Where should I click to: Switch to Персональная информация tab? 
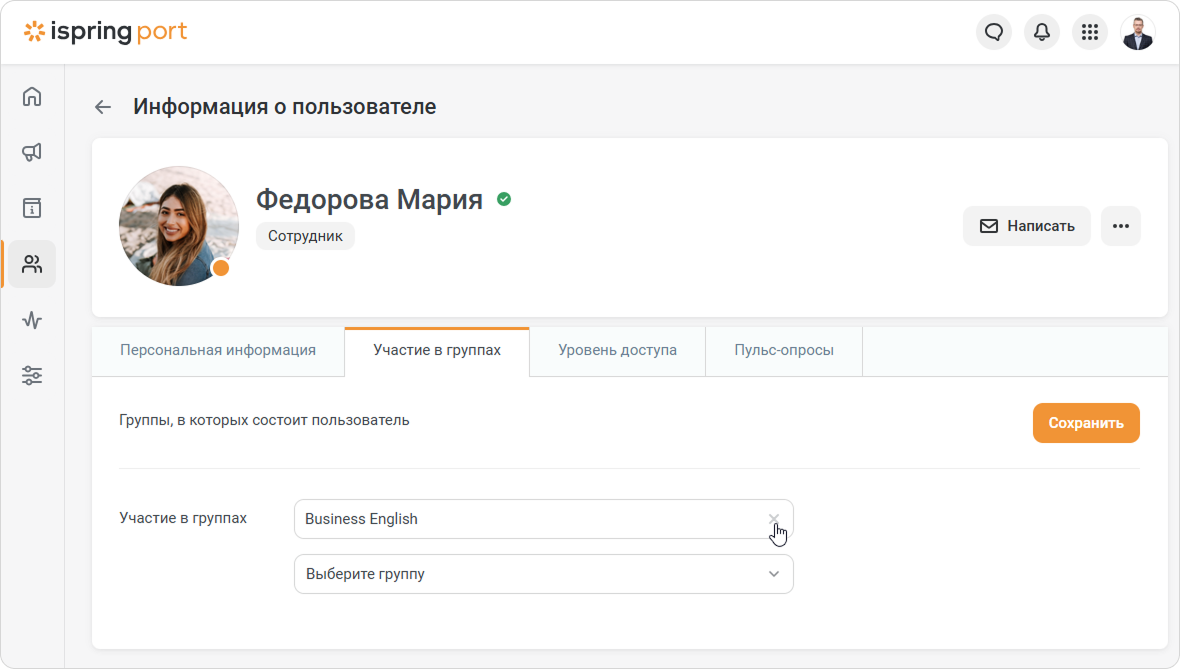coord(218,350)
